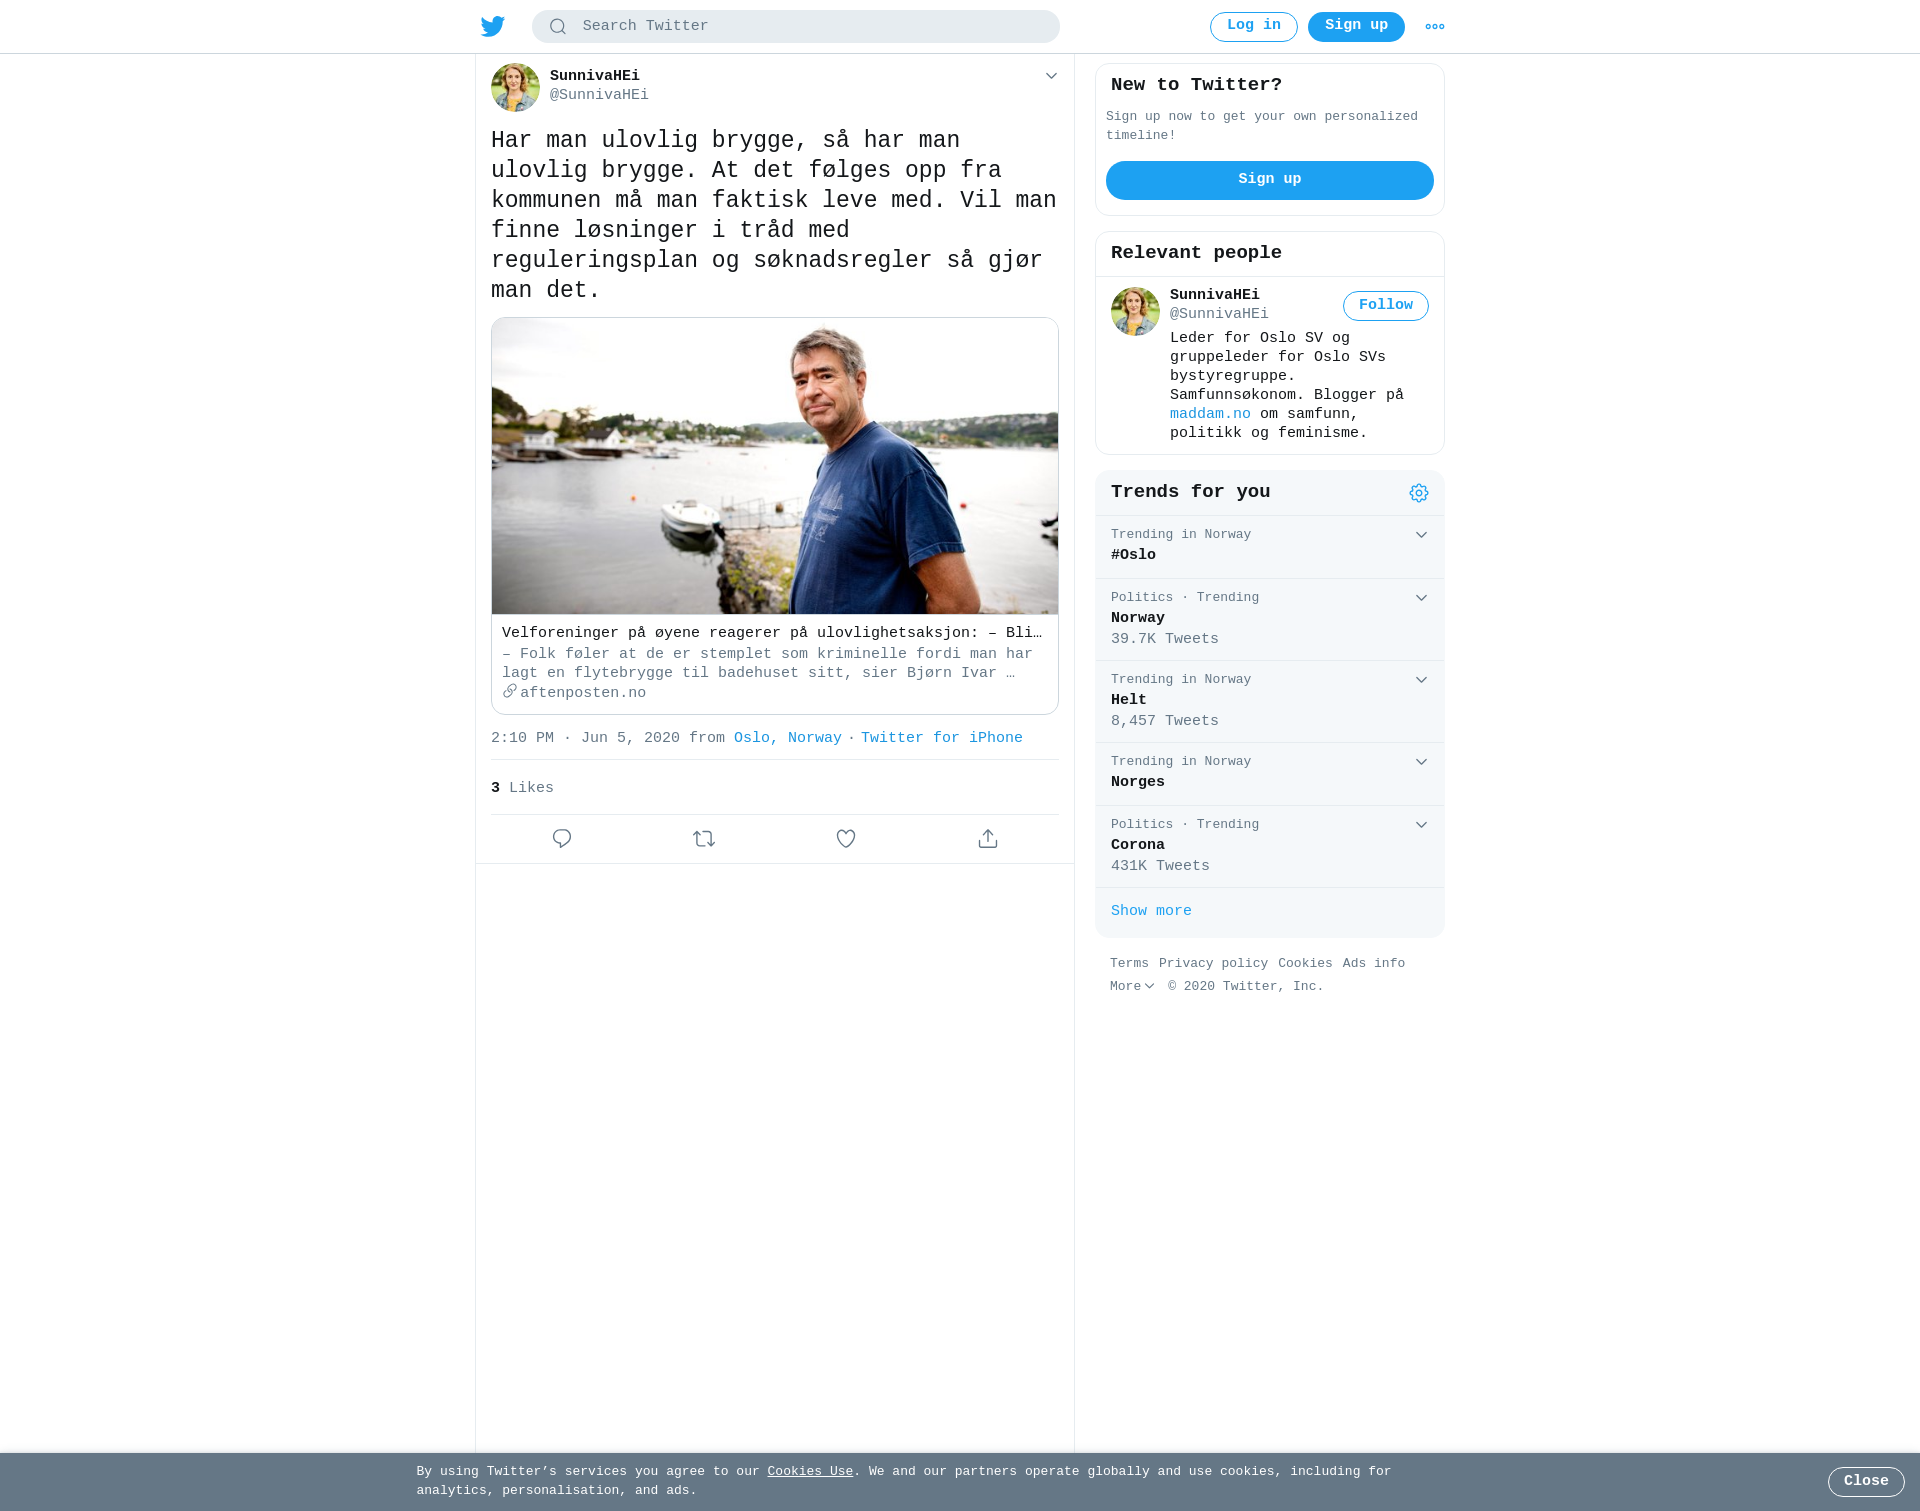Expand options for #Oslo trend
Screen dimensions: 1920x1511
[1421, 535]
